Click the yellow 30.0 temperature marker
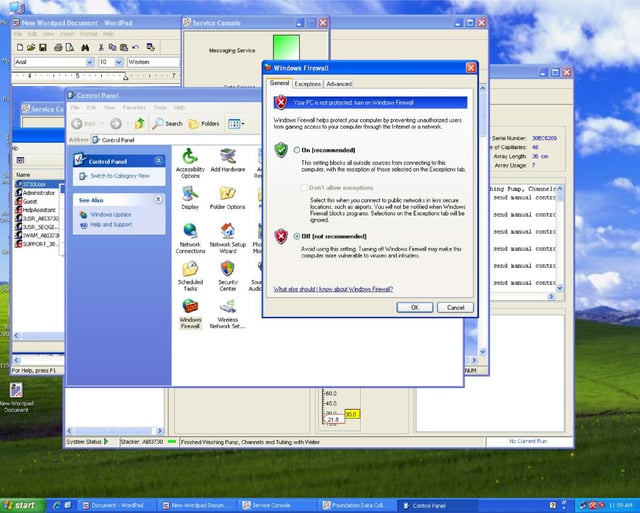 (x=352, y=414)
